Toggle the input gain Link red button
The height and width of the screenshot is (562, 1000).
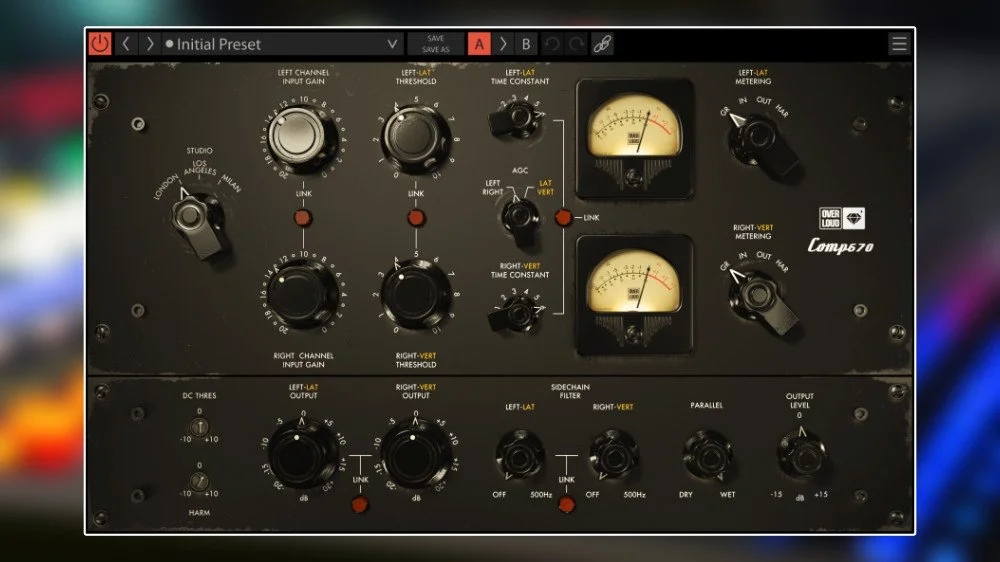tap(303, 218)
